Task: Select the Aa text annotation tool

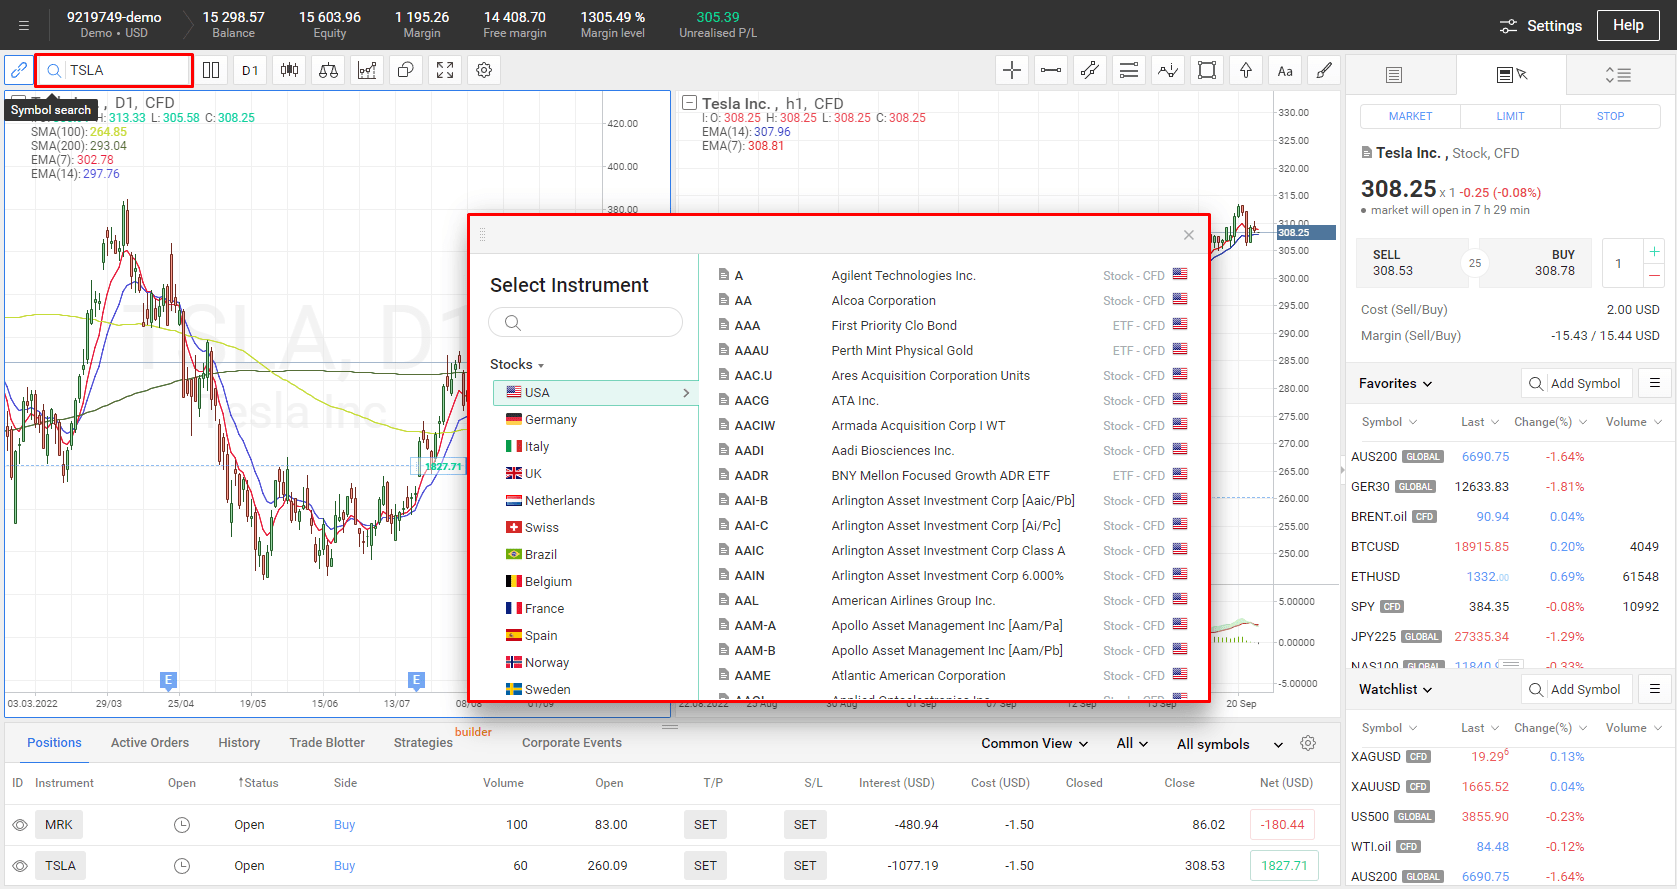Action: 1285,70
